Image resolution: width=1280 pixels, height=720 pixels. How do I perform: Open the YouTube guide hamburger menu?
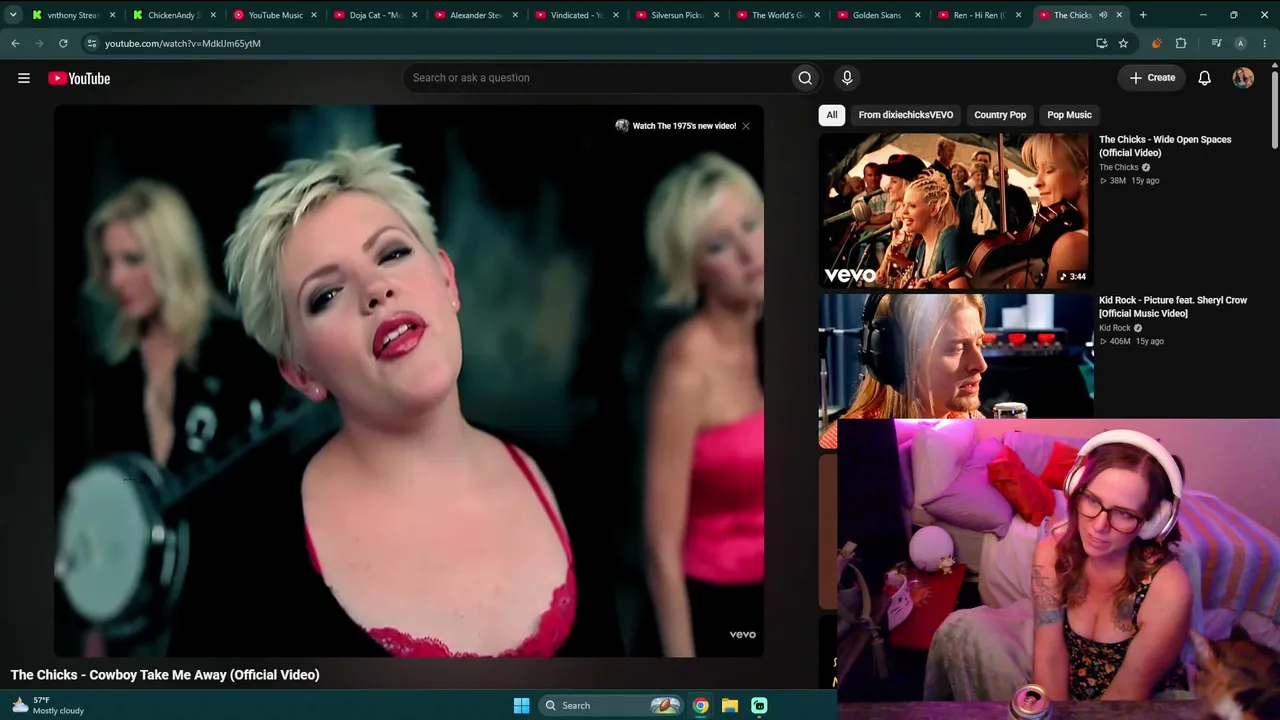(24, 78)
